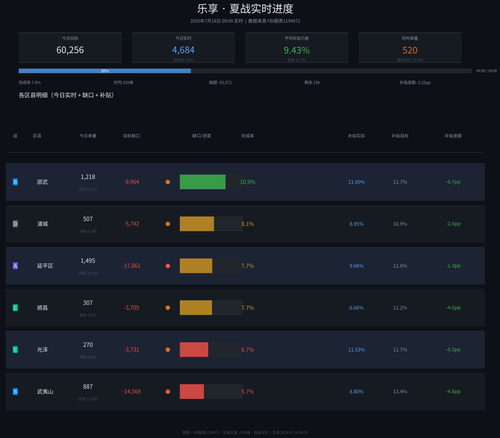The width and height of the screenshot is (500, 438).
Task: Click the blue overall day progress bar
Action: pos(105,71)
